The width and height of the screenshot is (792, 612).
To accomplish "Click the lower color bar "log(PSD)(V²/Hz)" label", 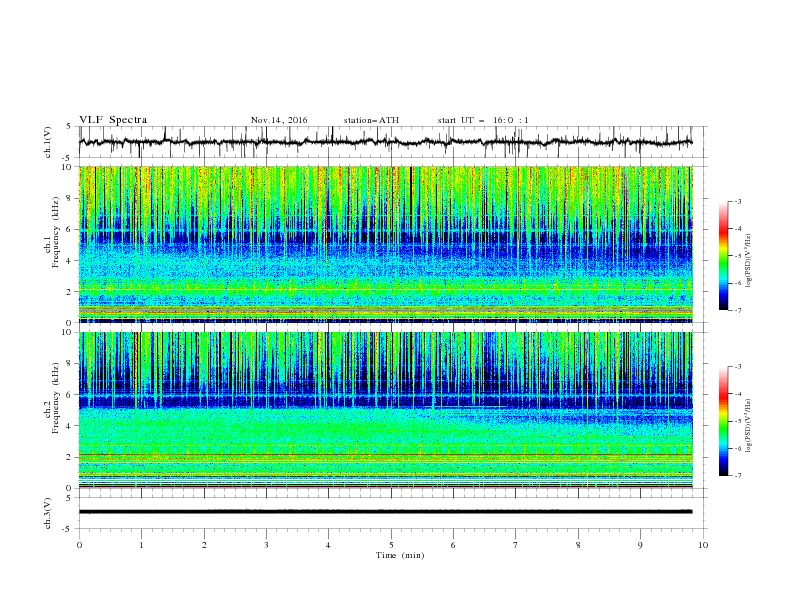I will click(749, 426).
